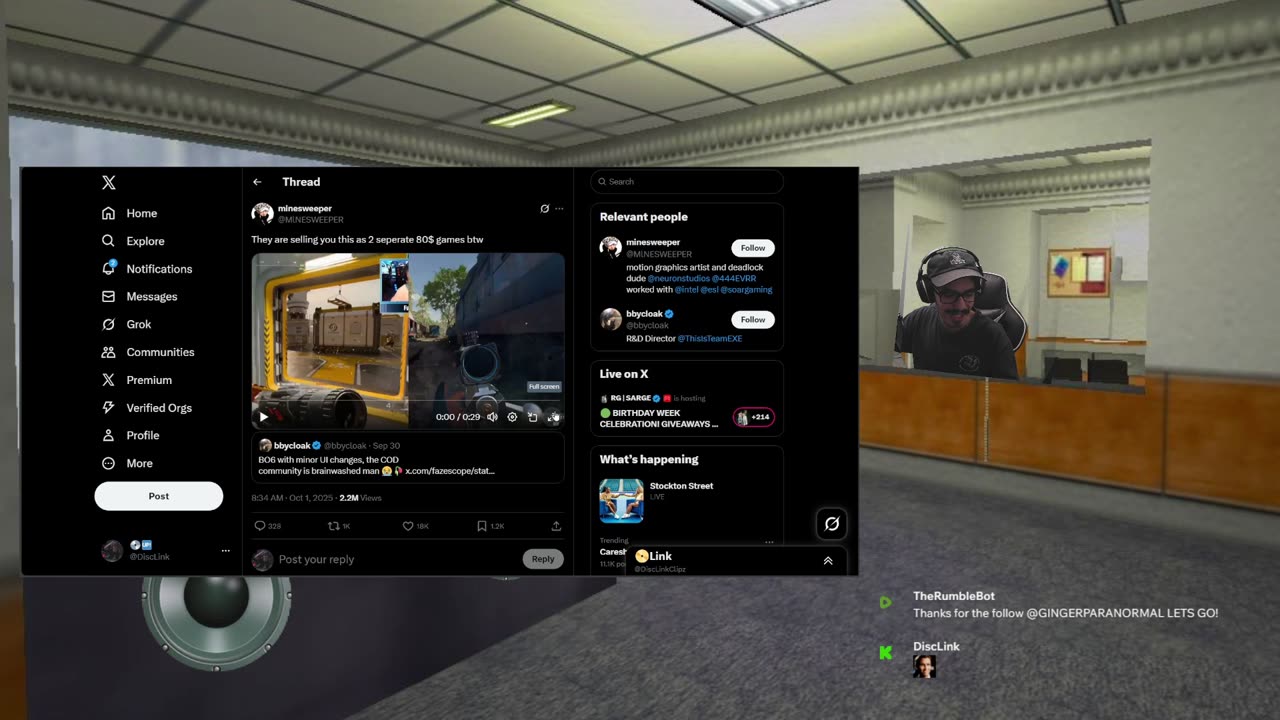
Task: Click the video full screen button
Action: coord(553,417)
